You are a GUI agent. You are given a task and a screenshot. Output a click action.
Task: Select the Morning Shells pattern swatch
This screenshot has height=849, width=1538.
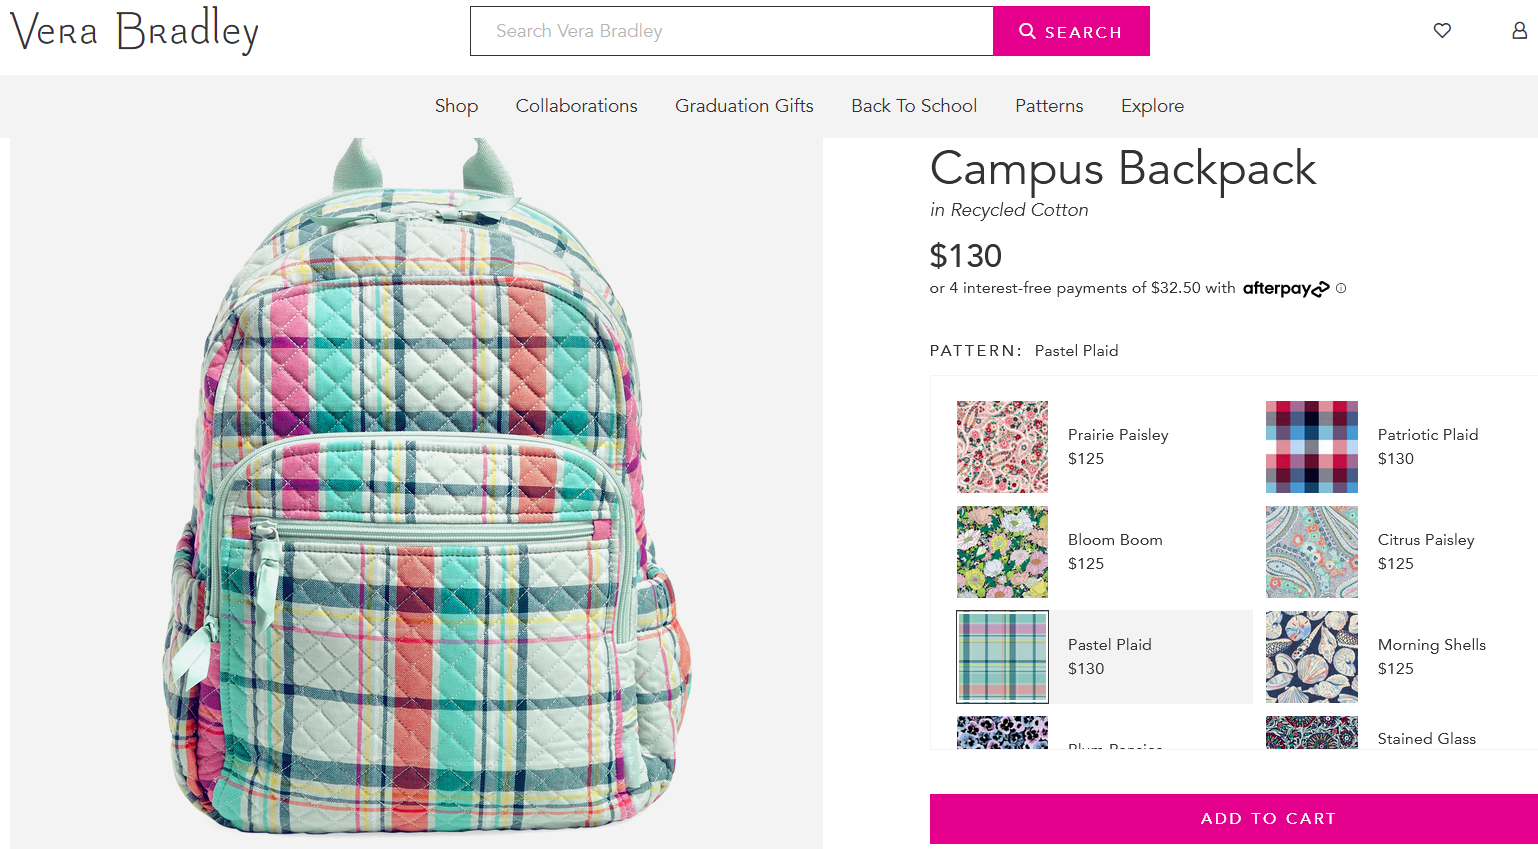pos(1312,657)
